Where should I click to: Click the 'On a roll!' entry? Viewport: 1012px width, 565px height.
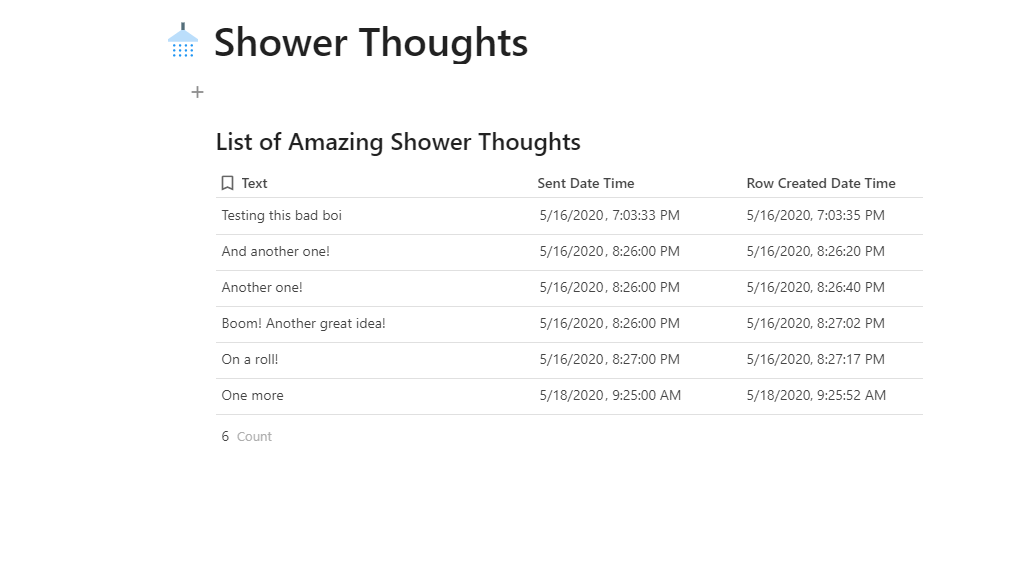[x=250, y=359]
